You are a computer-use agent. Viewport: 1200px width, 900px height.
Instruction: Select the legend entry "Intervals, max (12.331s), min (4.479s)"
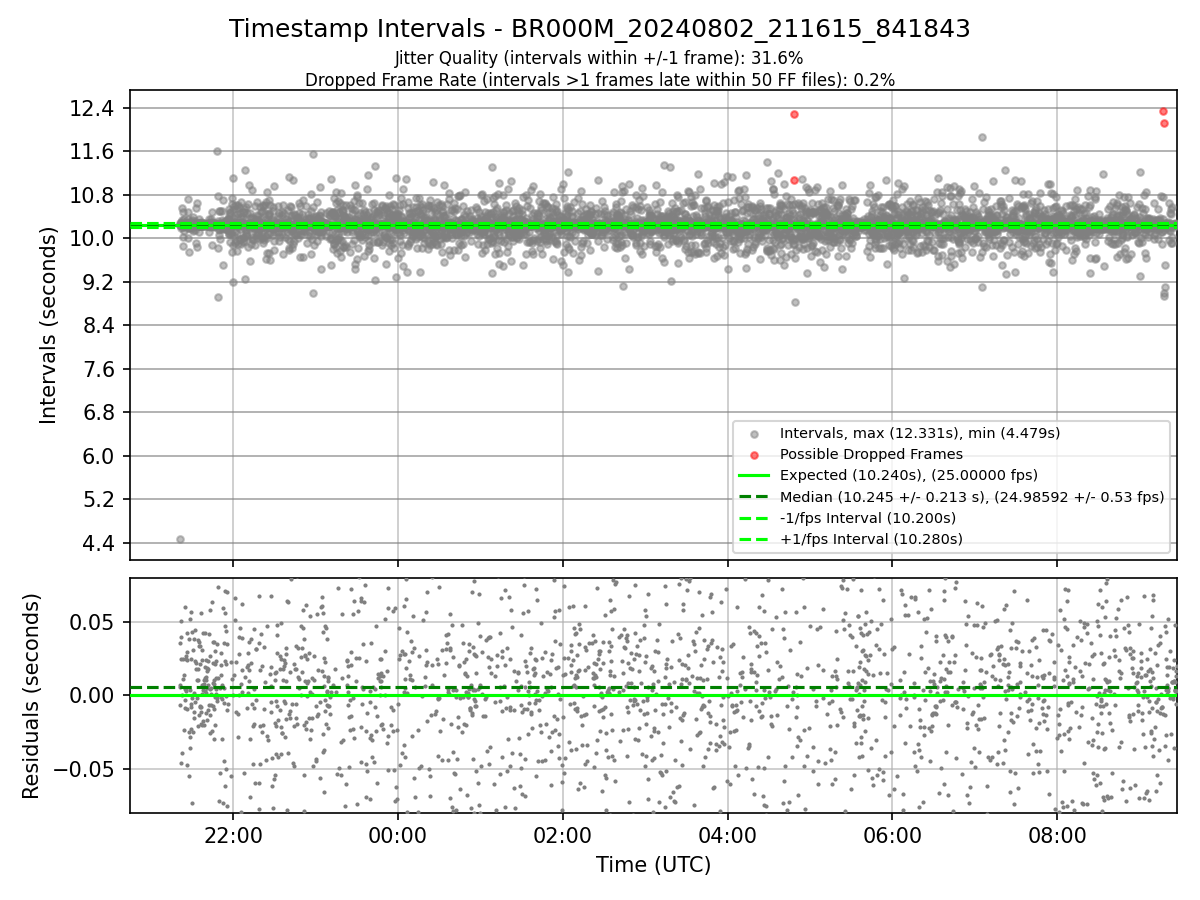coord(920,433)
